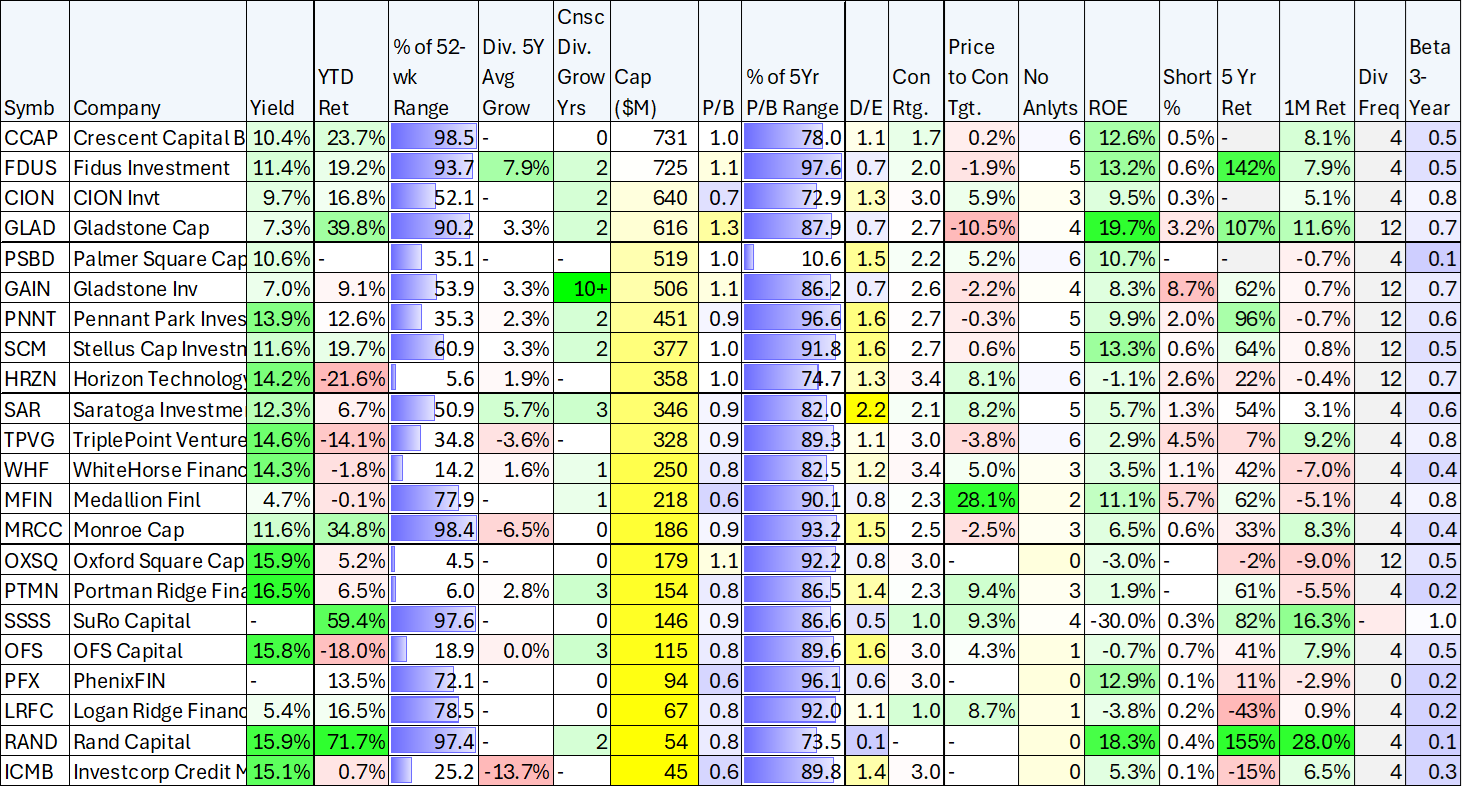Click Rand Capital's 71.7% YTD cell
The height and width of the screenshot is (787, 1462).
[350, 740]
